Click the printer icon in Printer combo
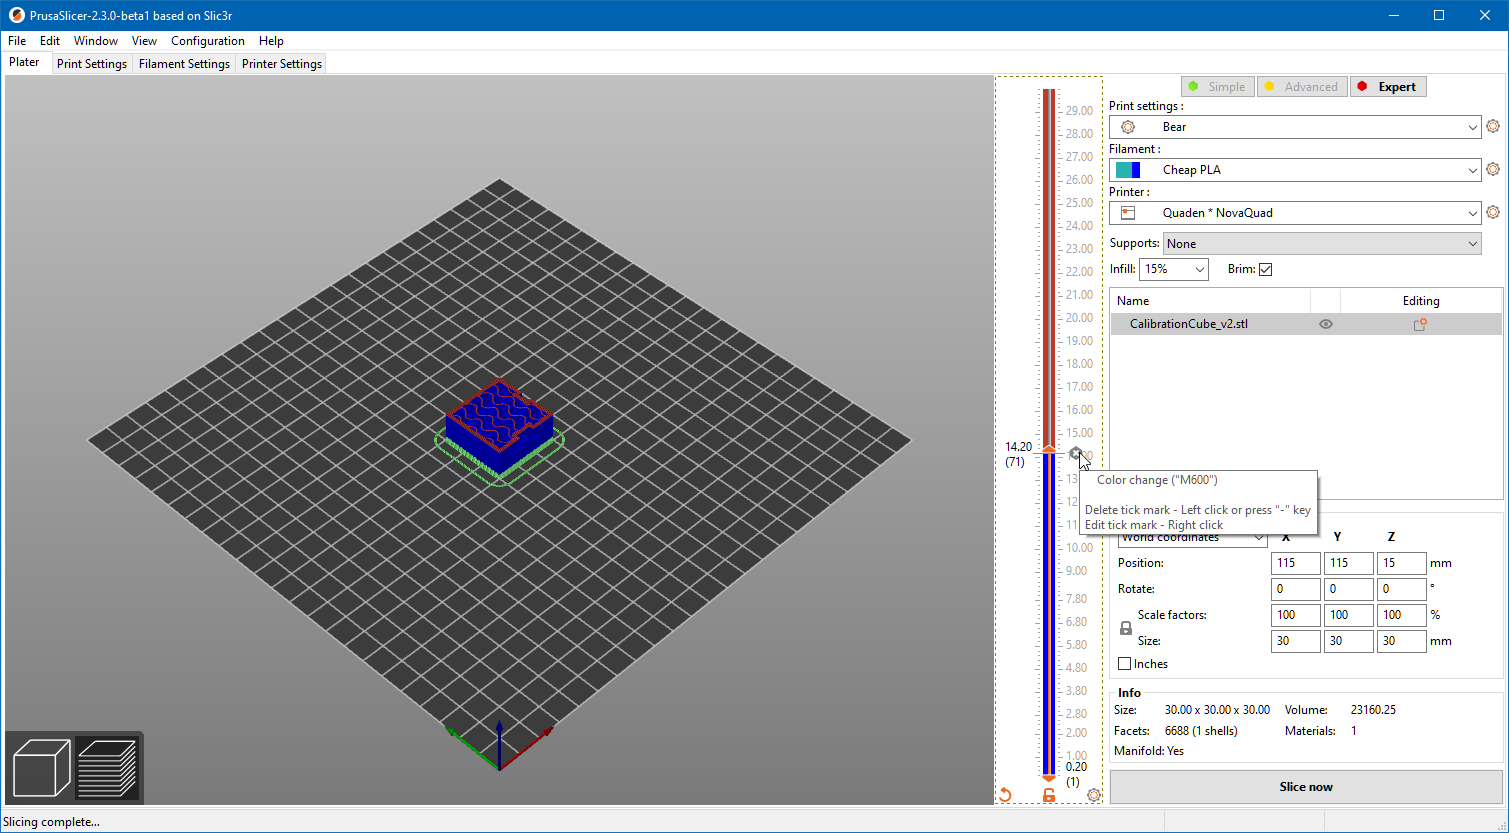Image resolution: width=1509 pixels, height=833 pixels. (1128, 213)
